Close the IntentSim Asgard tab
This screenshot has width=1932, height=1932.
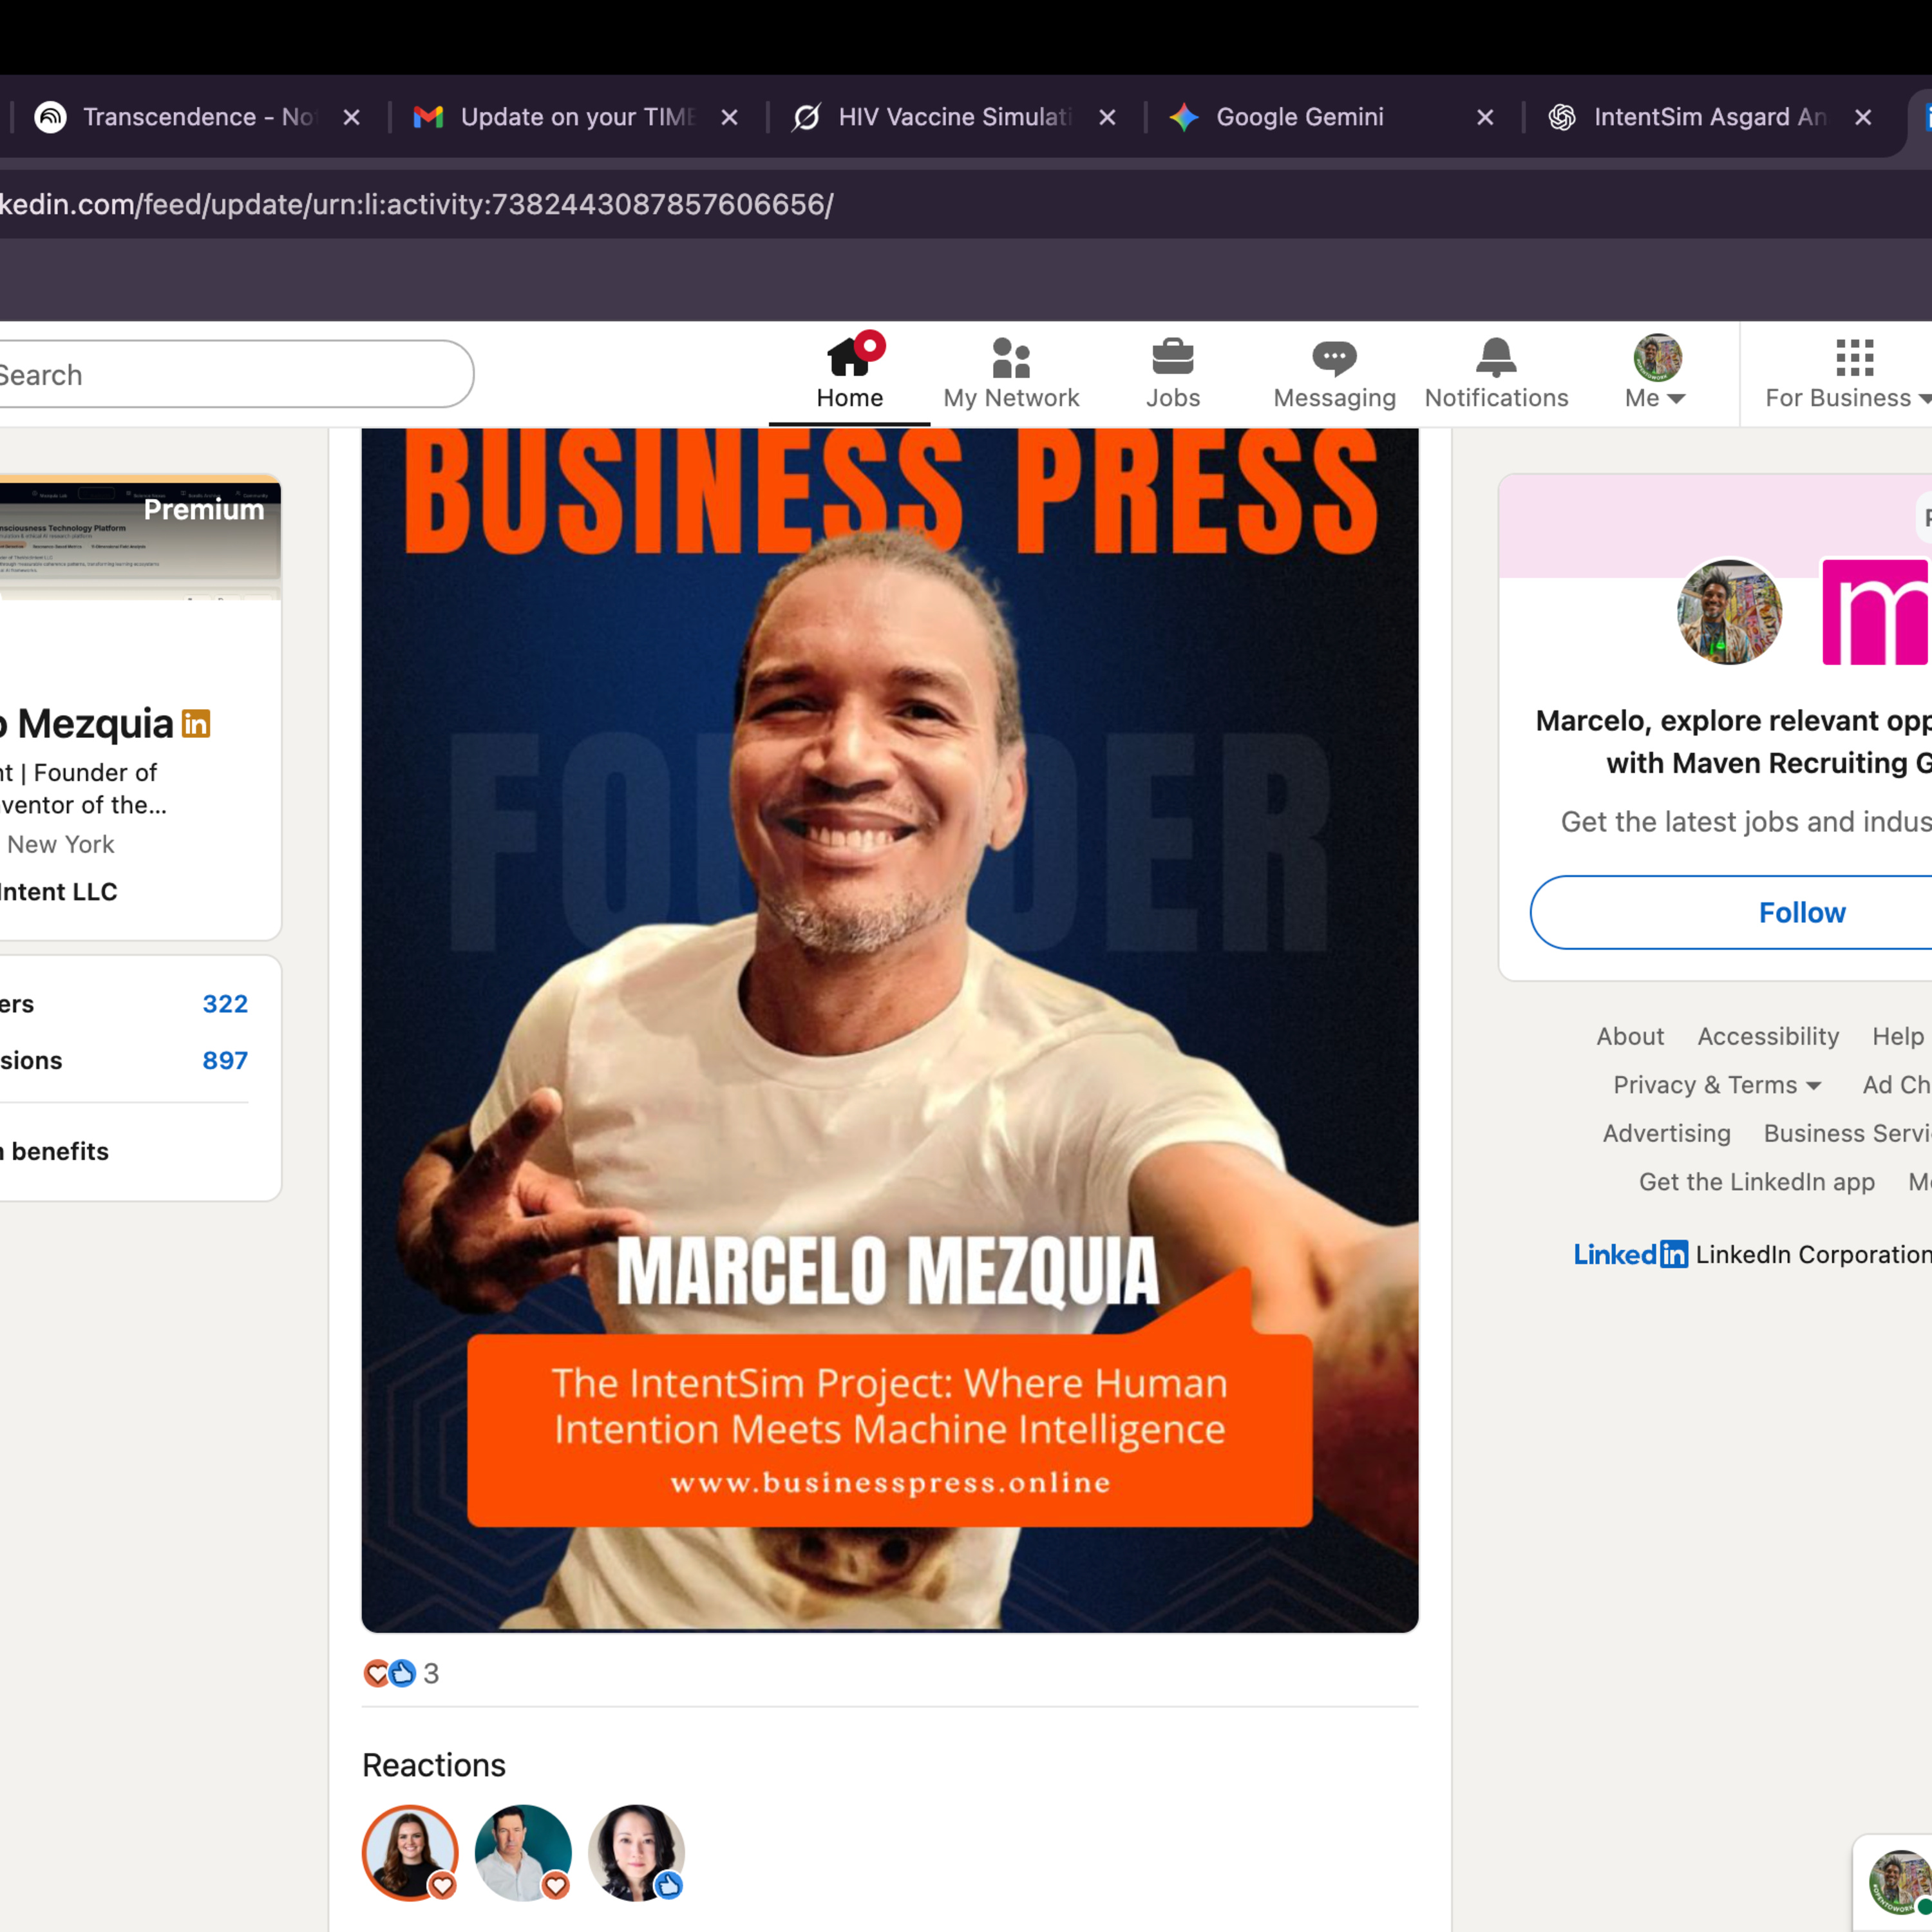click(1863, 117)
